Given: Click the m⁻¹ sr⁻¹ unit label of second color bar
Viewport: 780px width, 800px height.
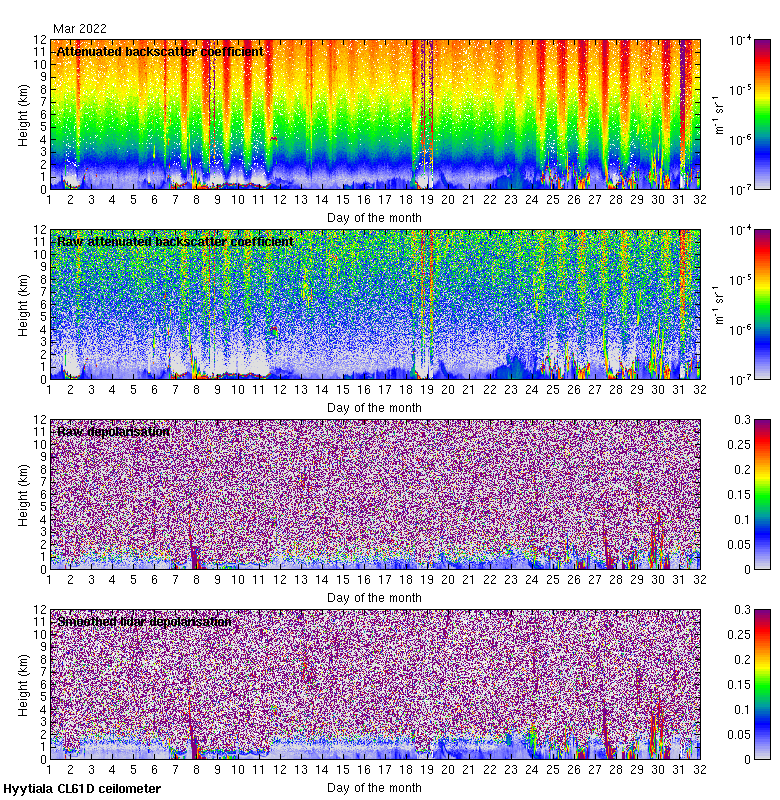Looking at the screenshot, I should (718, 305).
